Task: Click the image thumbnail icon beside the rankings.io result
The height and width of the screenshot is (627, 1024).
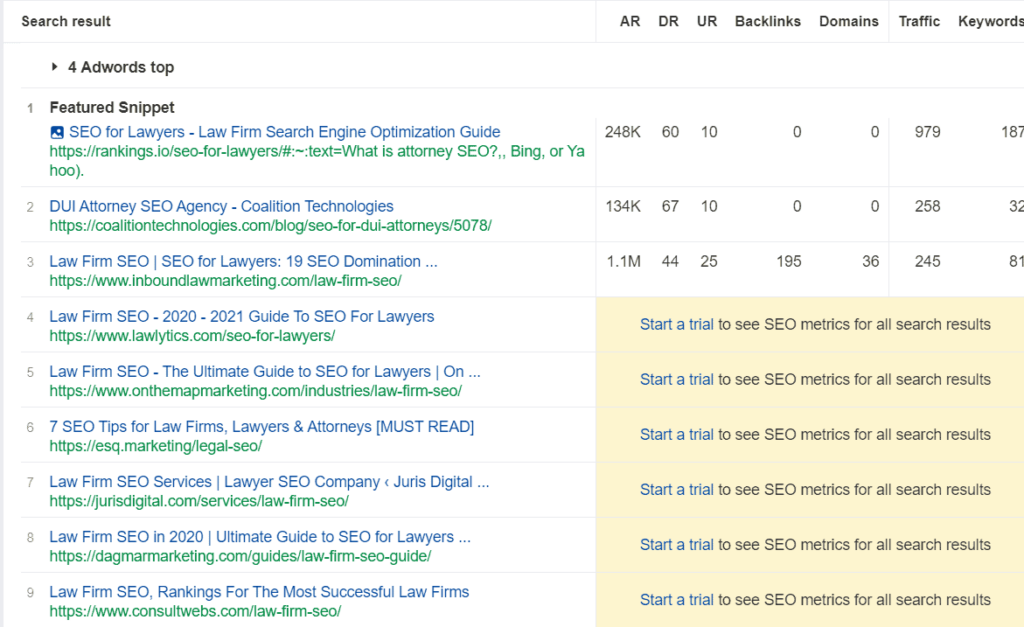Action: click(x=58, y=131)
